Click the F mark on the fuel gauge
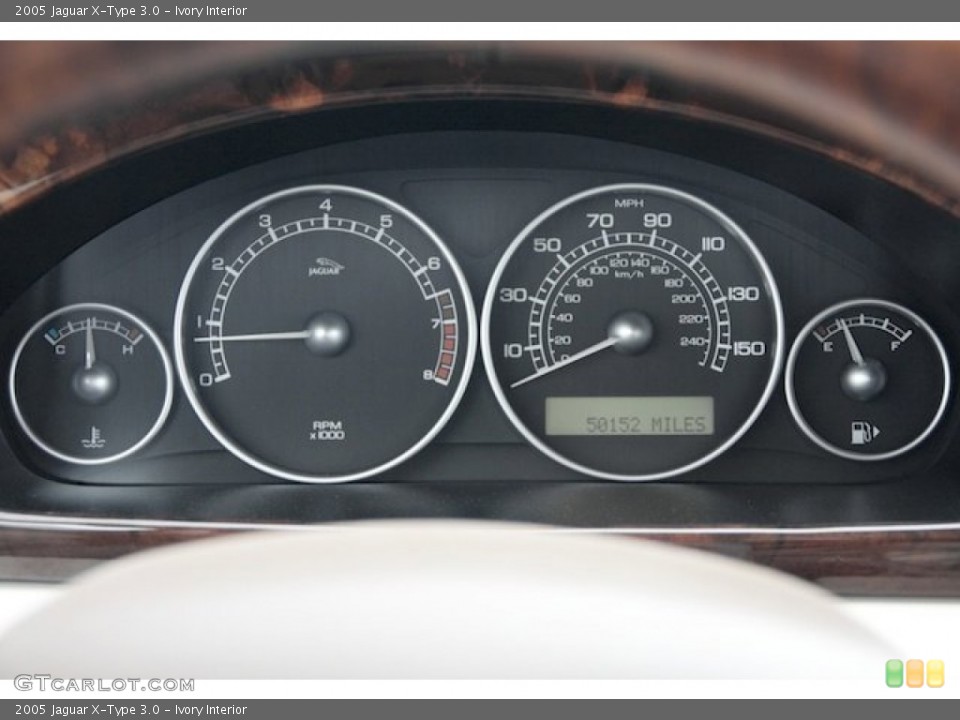 pyautogui.click(x=895, y=347)
